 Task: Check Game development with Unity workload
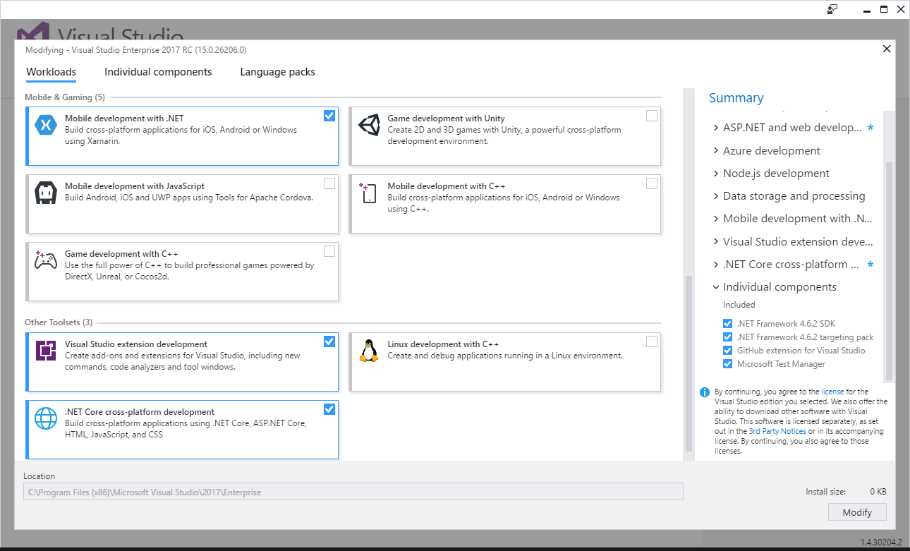tap(652, 116)
